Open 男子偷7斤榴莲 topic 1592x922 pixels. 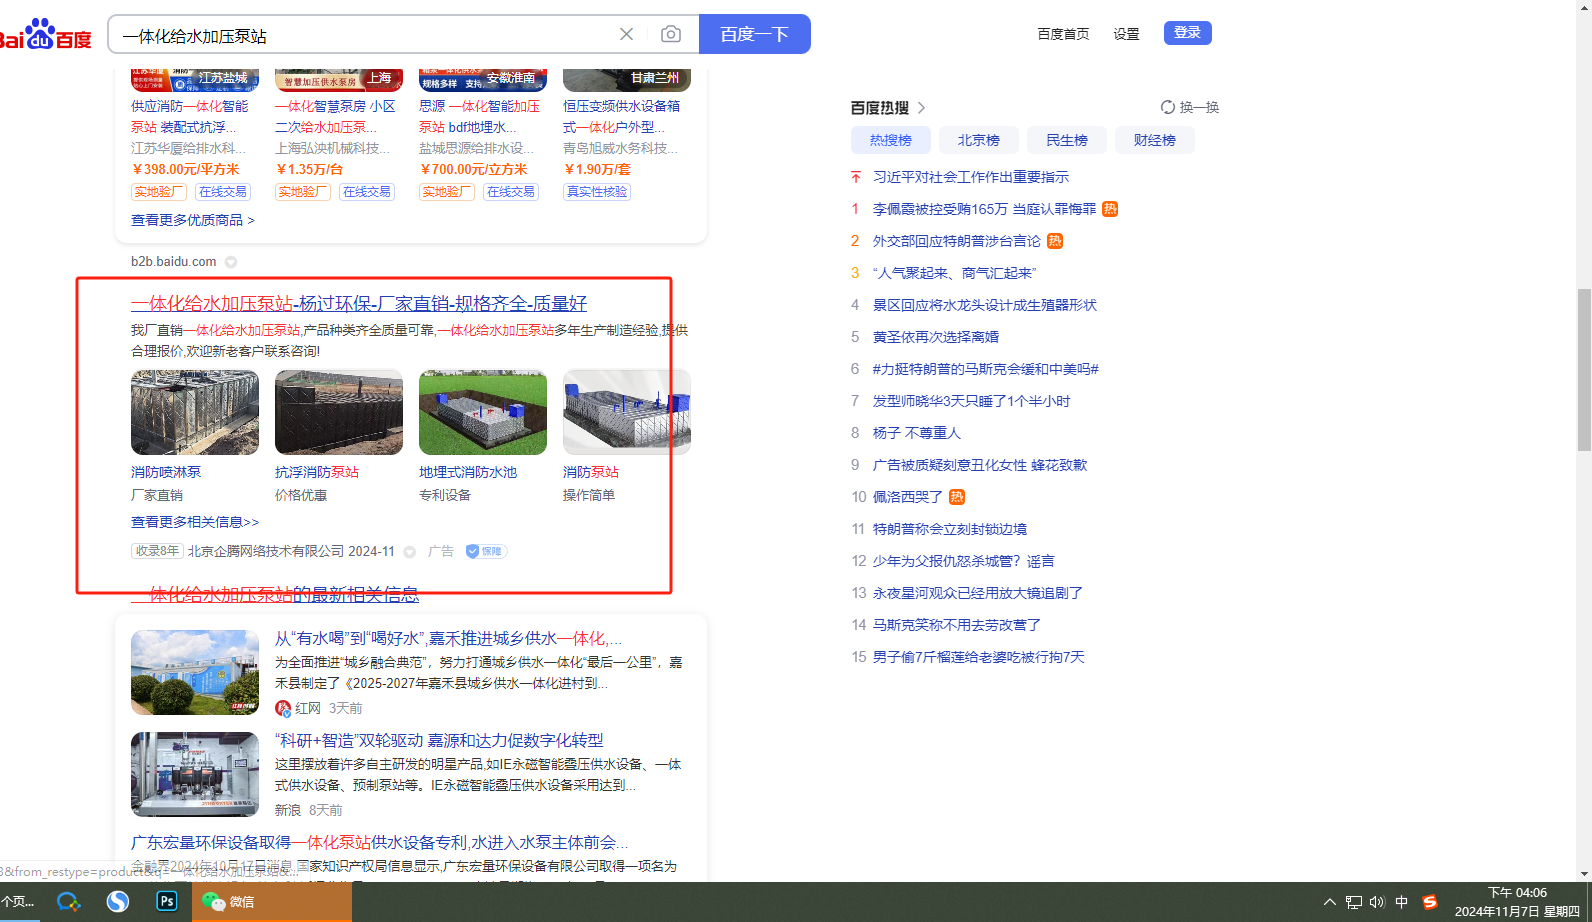click(979, 657)
